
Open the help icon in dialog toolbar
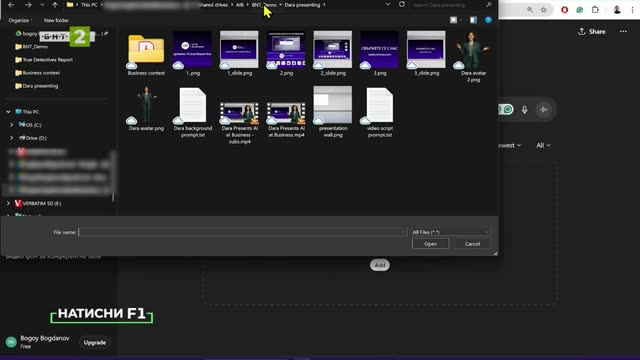click(x=488, y=20)
